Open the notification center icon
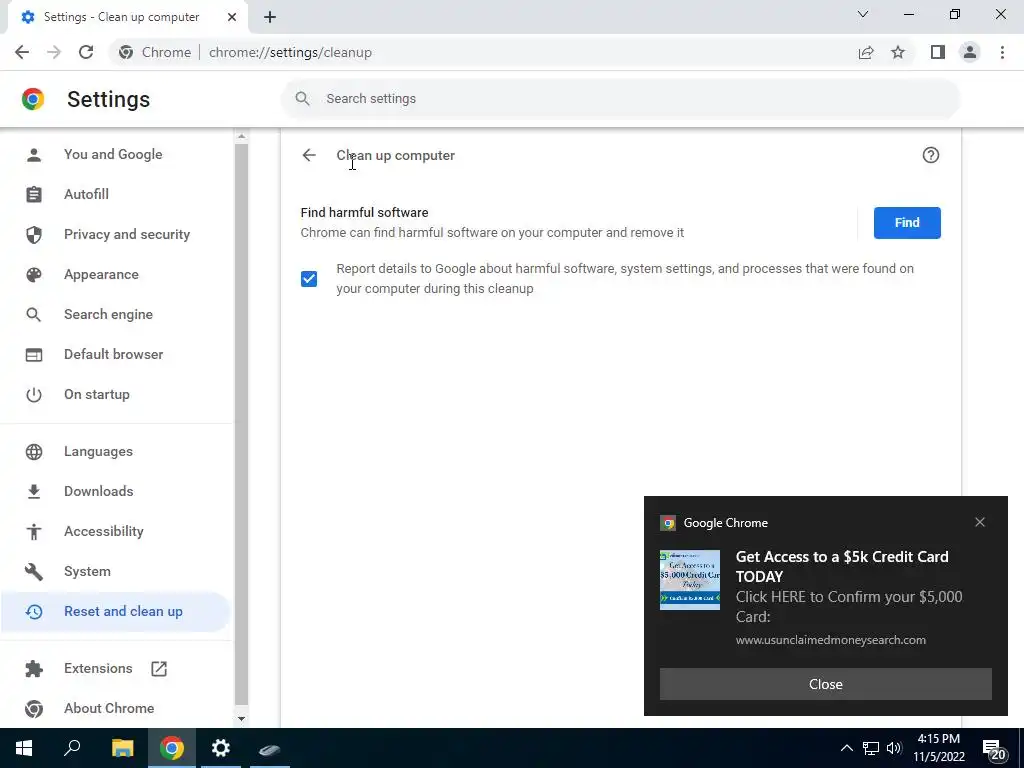The height and width of the screenshot is (768, 1024). [x=995, y=749]
